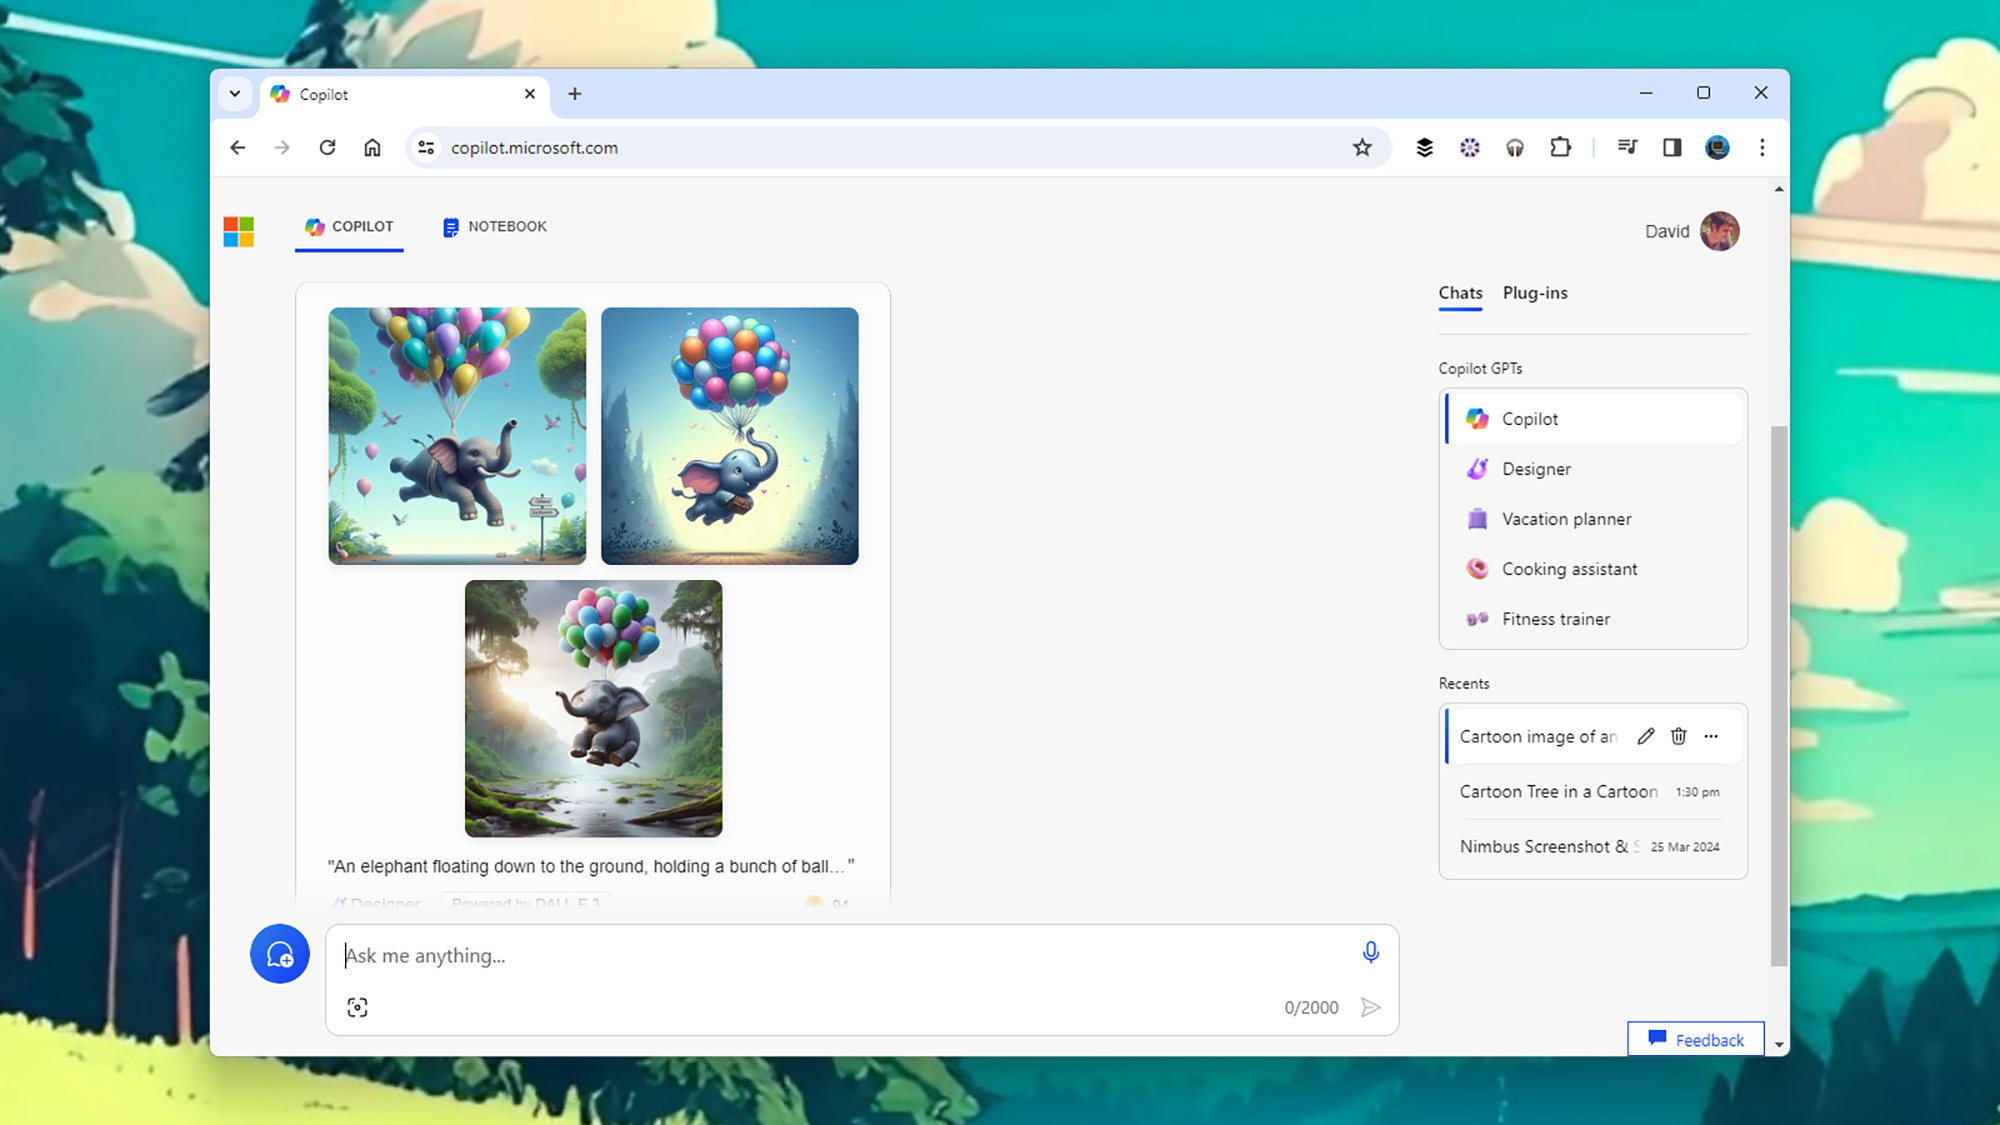Switch to the Plug-ins tab

tap(1535, 293)
